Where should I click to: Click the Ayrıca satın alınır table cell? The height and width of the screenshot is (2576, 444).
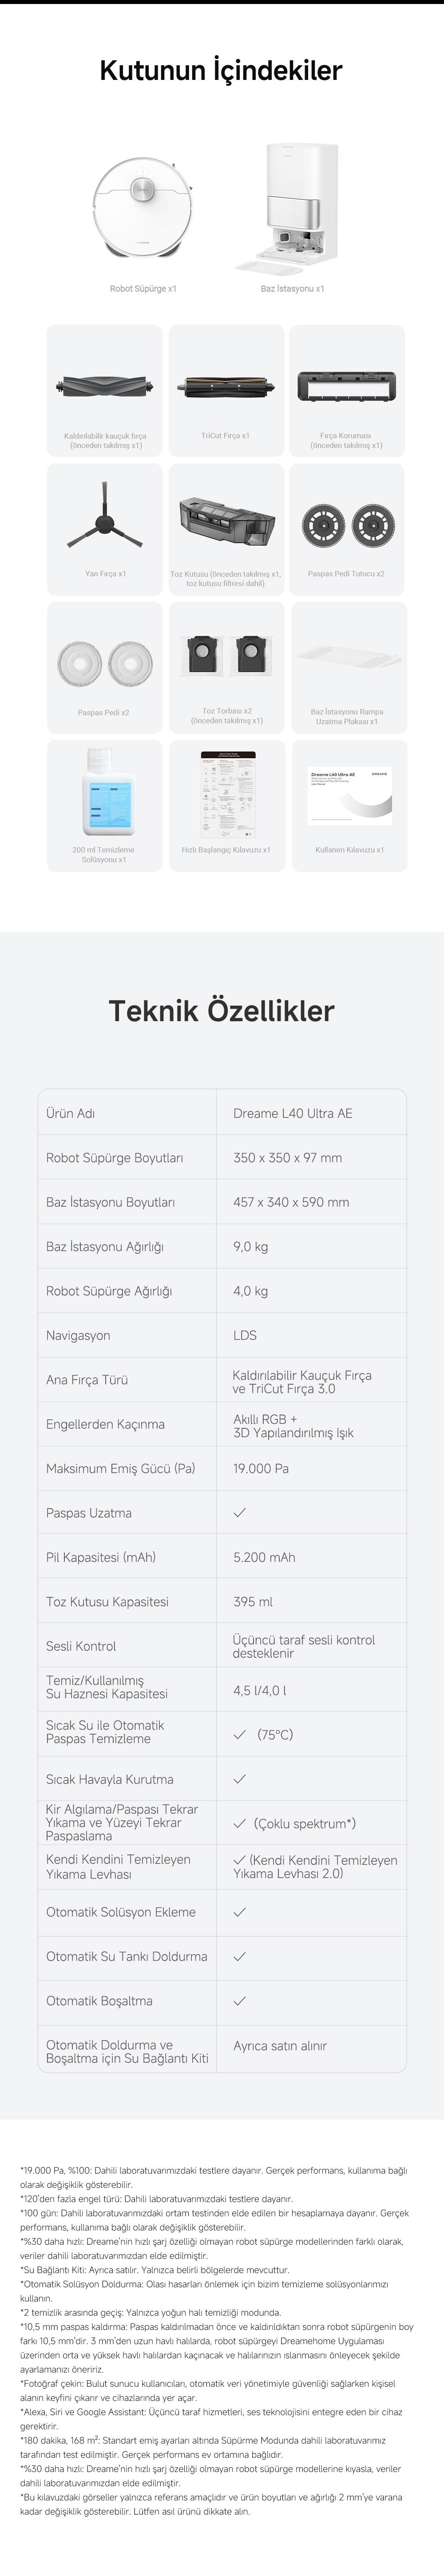tap(280, 2045)
